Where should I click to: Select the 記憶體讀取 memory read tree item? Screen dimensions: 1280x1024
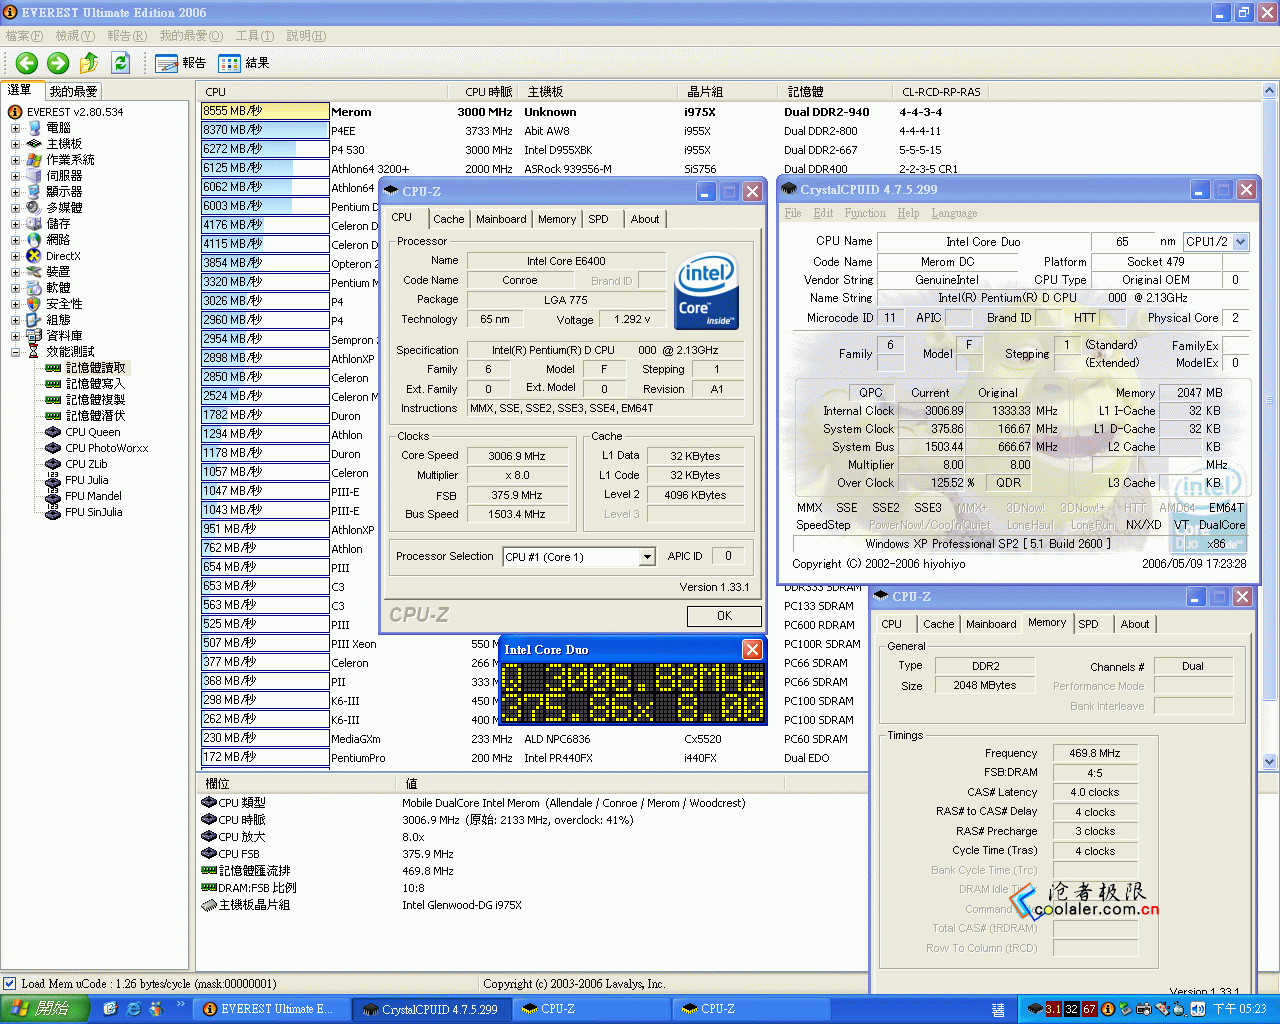click(95, 368)
